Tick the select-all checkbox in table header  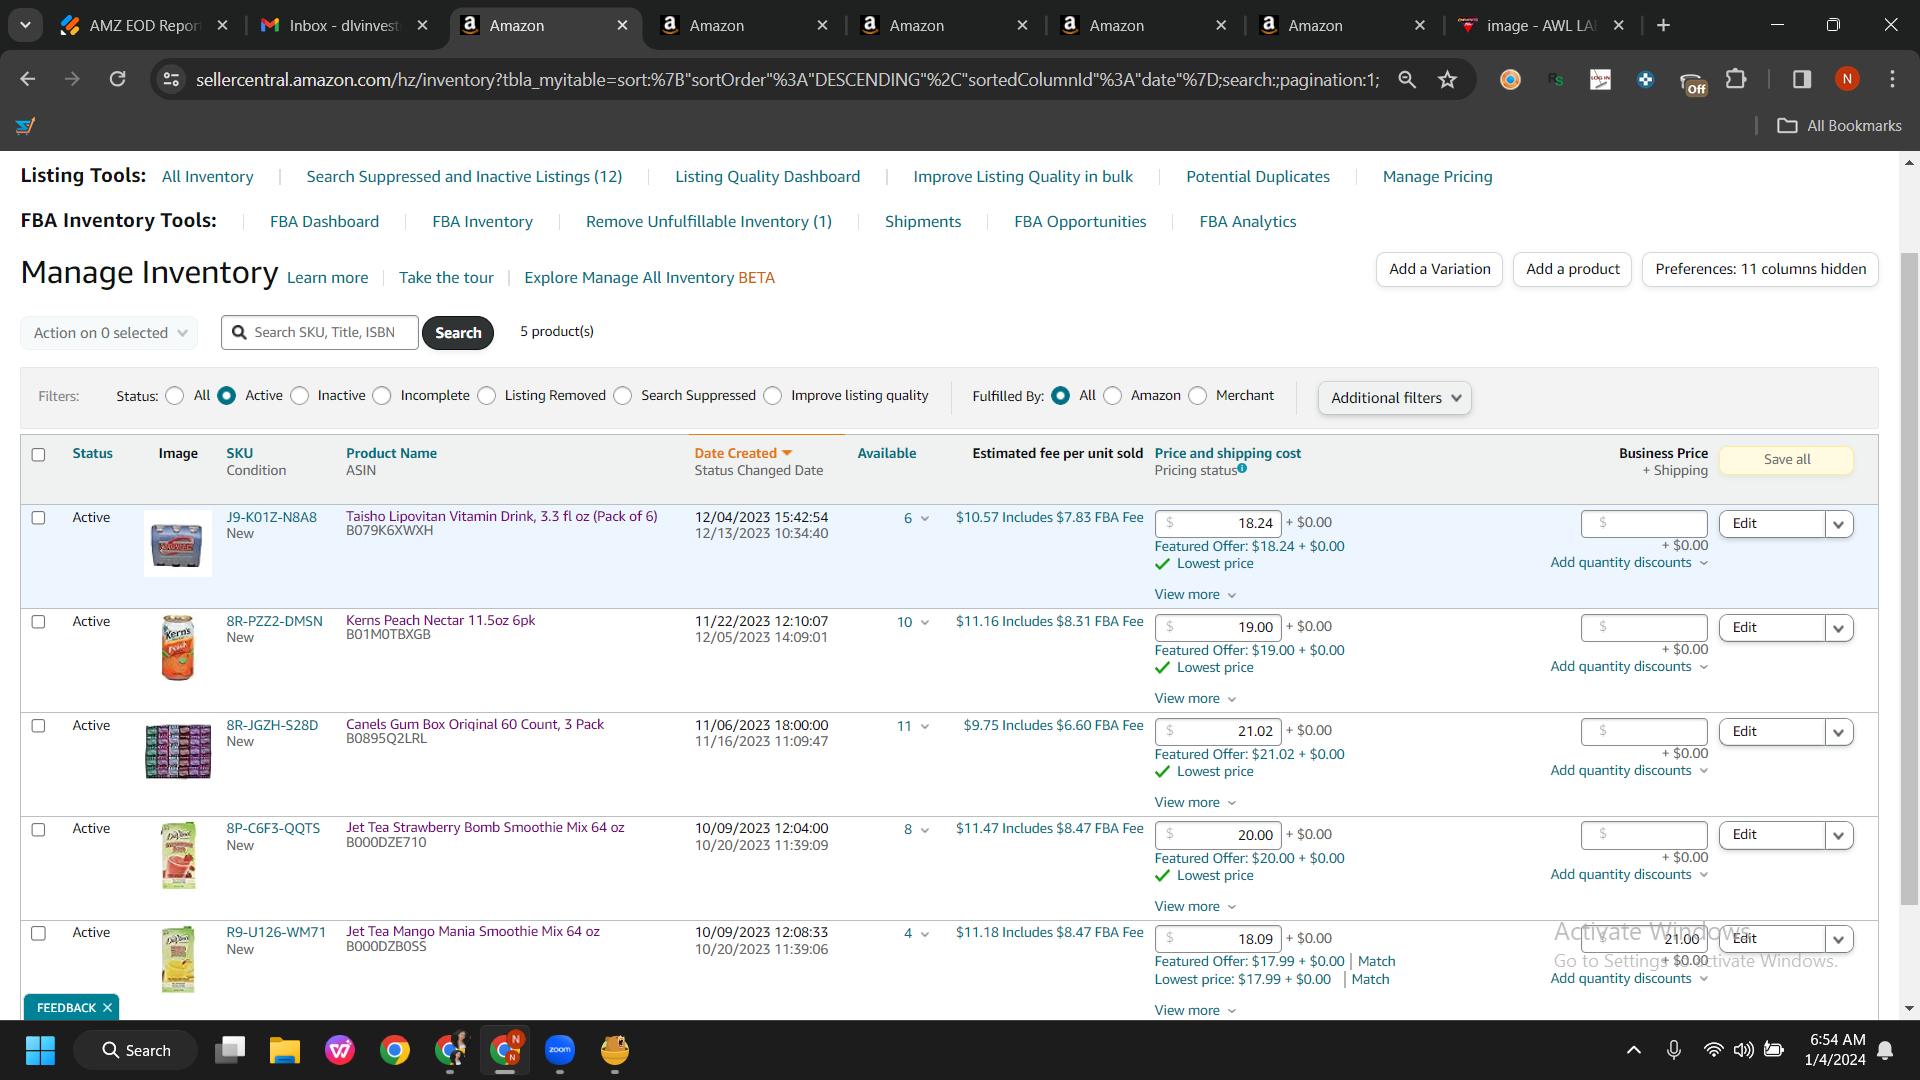click(38, 454)
